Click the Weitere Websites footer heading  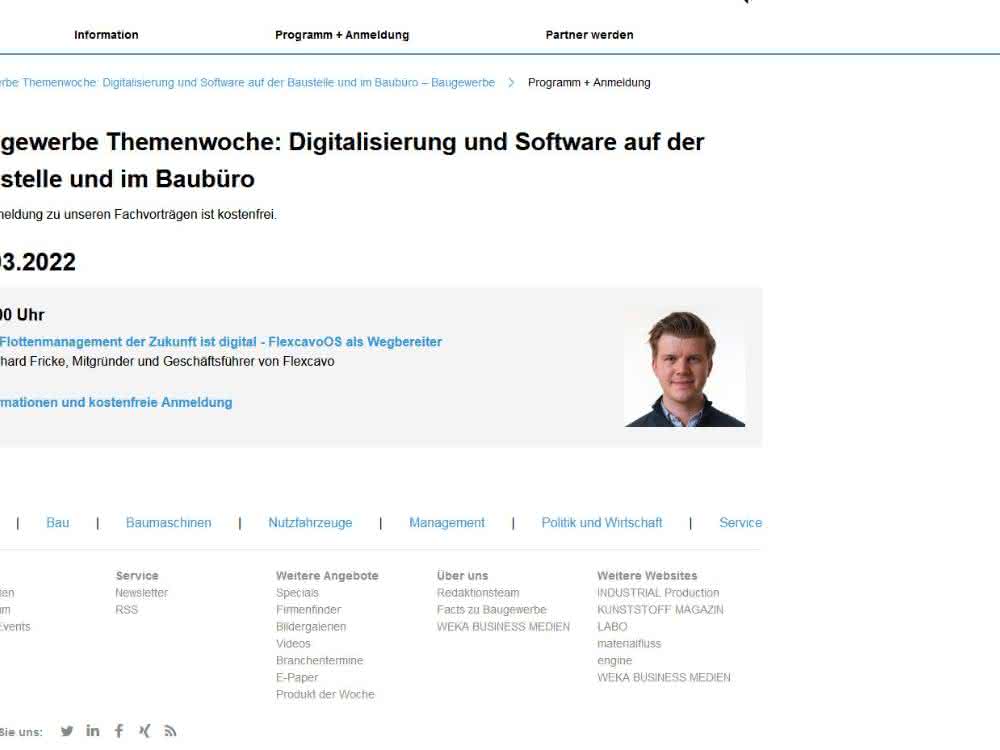(x=647, y=576)
